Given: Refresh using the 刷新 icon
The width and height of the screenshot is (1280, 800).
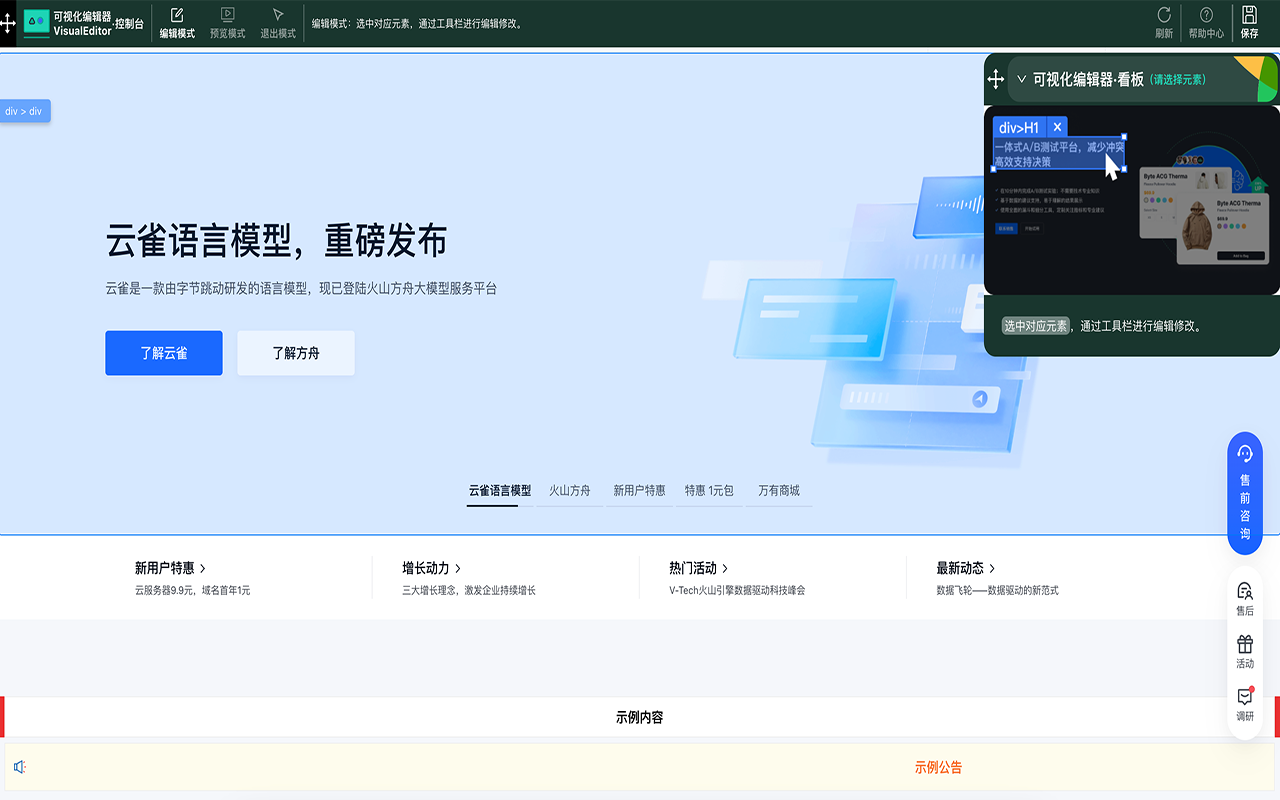Looking at the screenshot, I should [x=1162, y=15].
